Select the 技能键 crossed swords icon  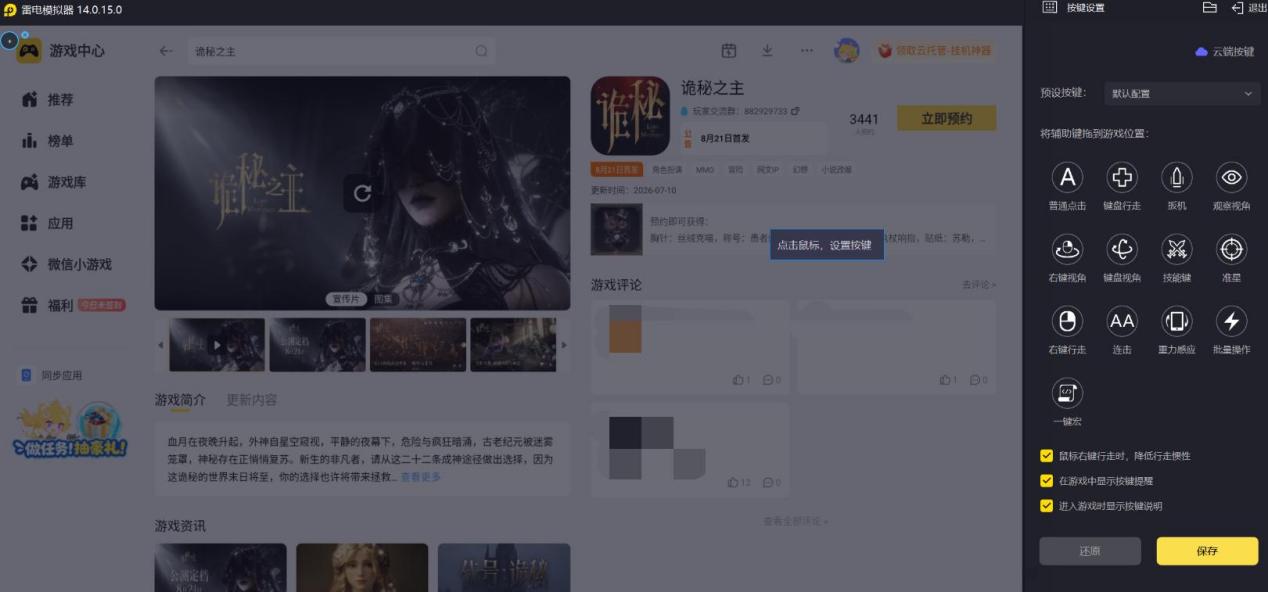coord(1176,249)
